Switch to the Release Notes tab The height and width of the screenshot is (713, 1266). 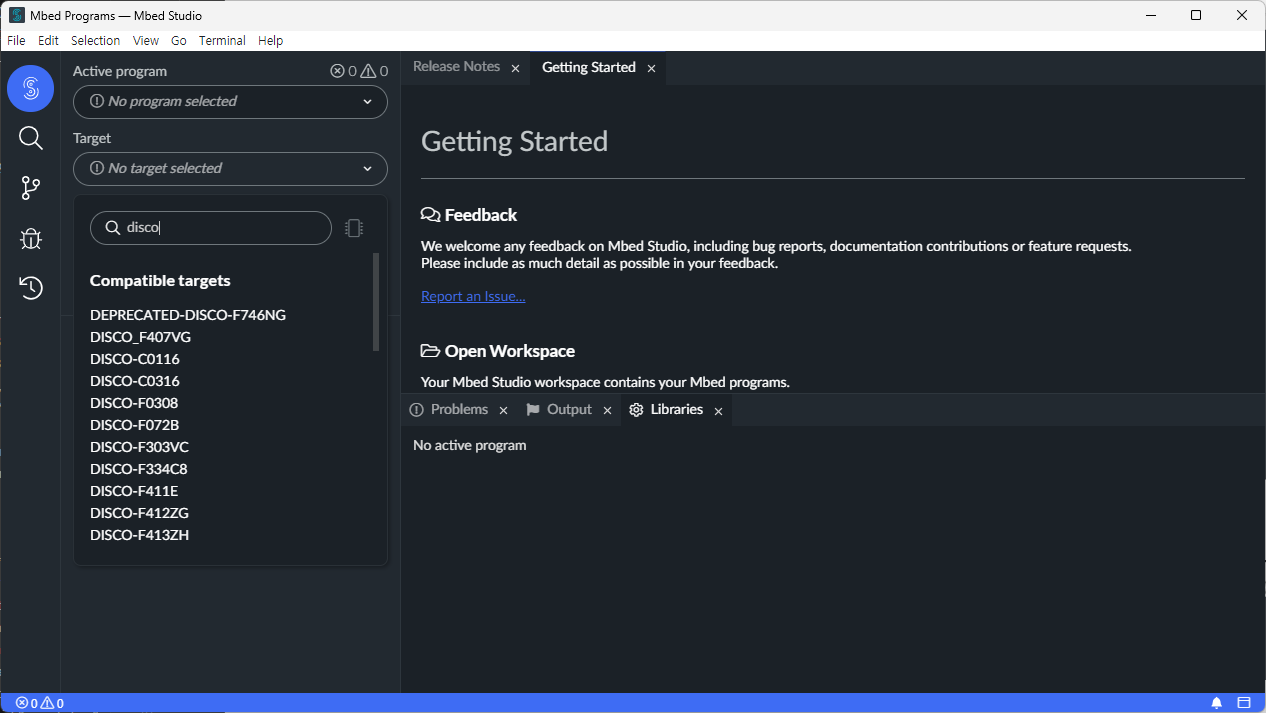[x=456, y=67]
